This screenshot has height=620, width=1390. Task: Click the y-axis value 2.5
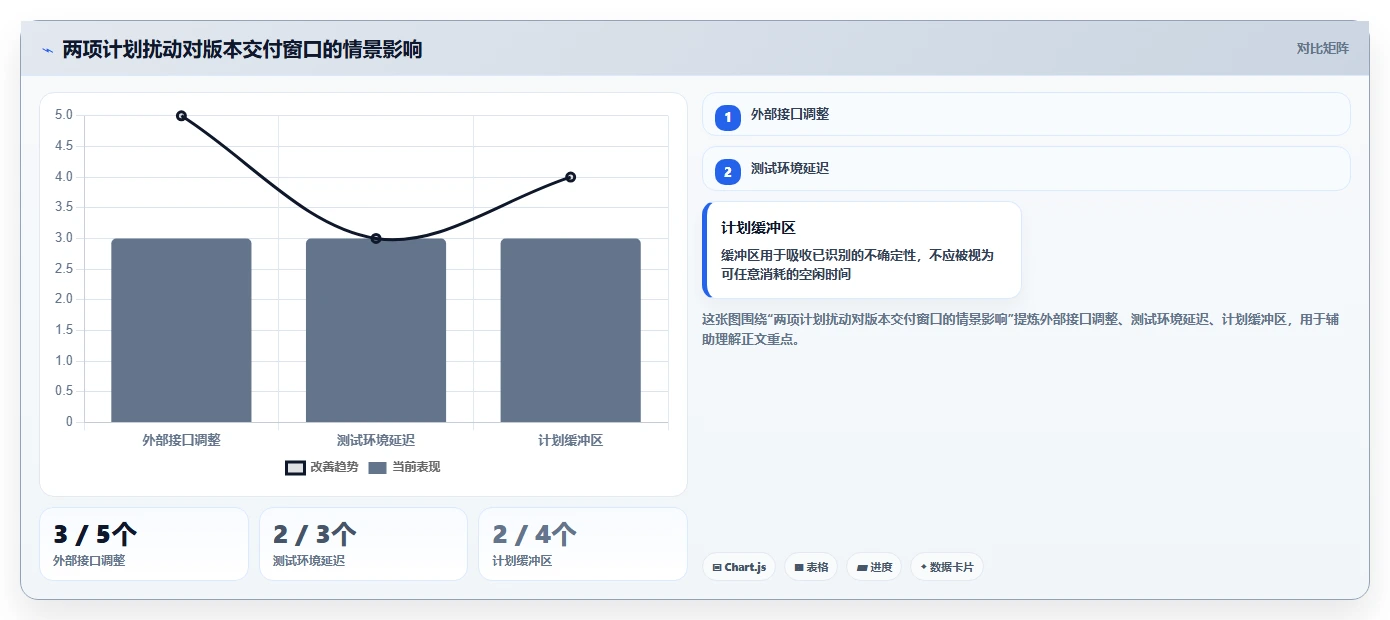coord(64,269)
